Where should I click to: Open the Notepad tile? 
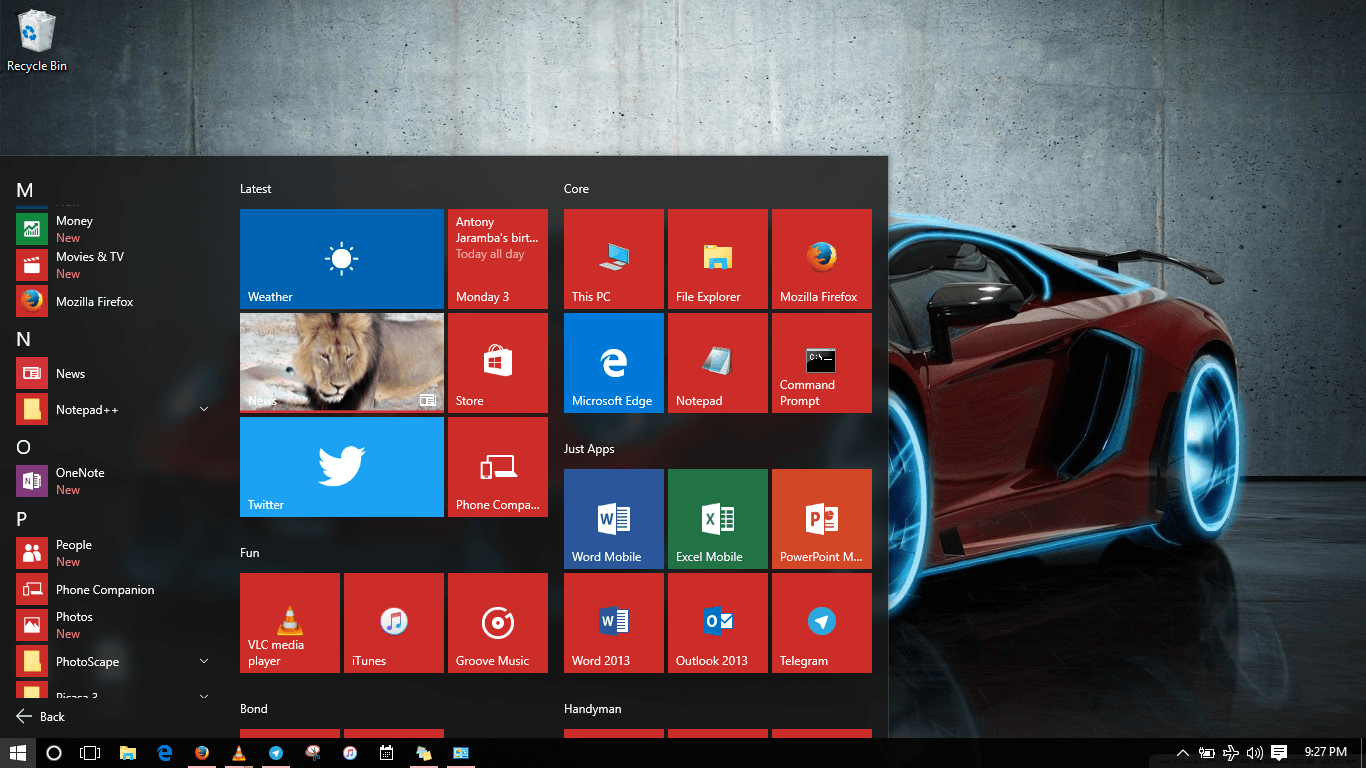(x=718, y=363)
